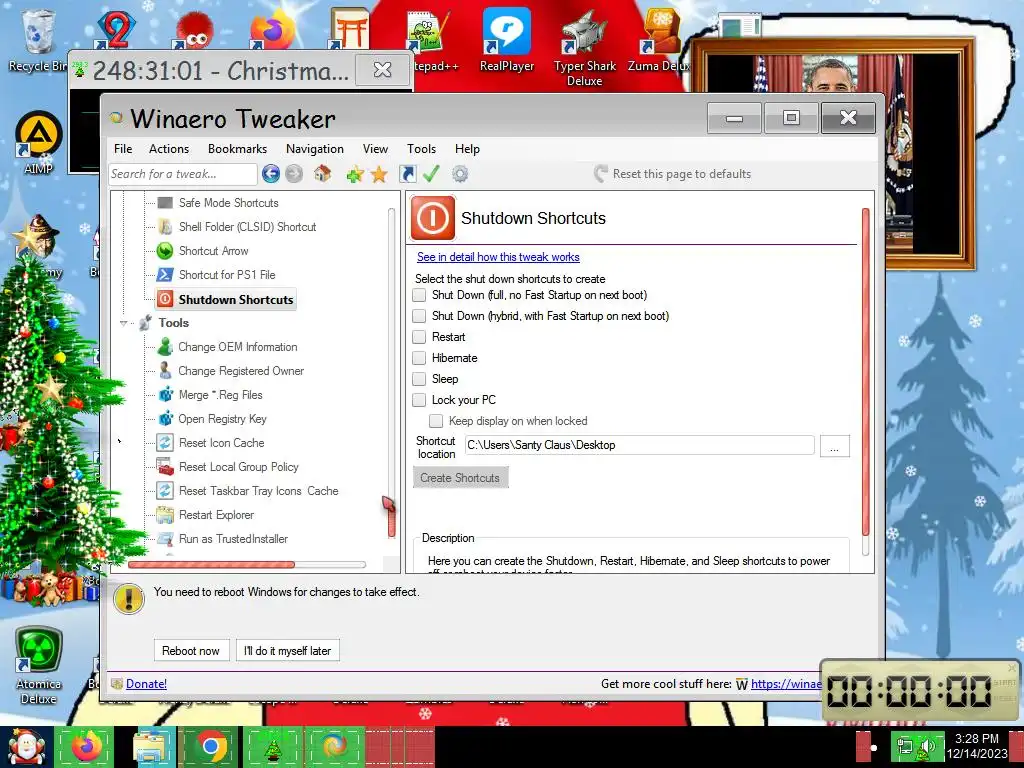Click the shortcut arrow toolbar icon
Viewport: 1024px width, 768px height.
coord(408,174)
